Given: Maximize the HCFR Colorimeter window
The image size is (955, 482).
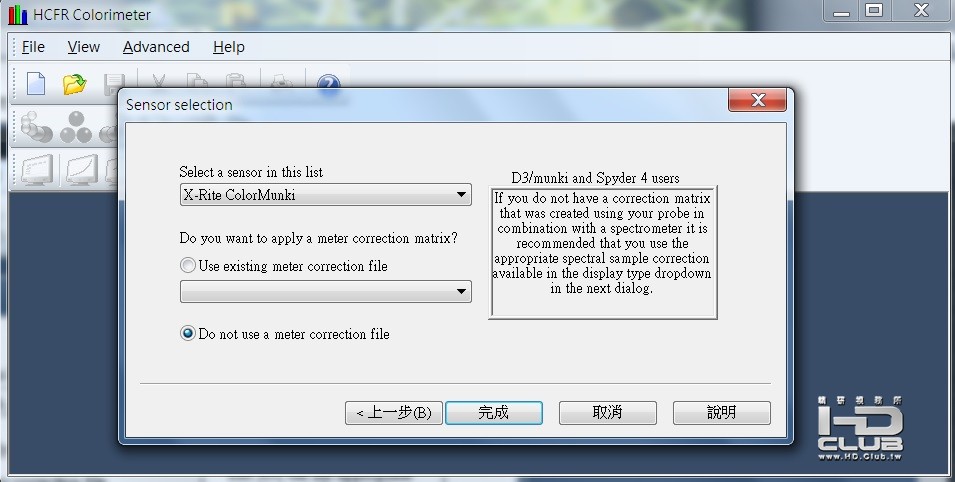Looking at the screenshot, I should (874, 11).
